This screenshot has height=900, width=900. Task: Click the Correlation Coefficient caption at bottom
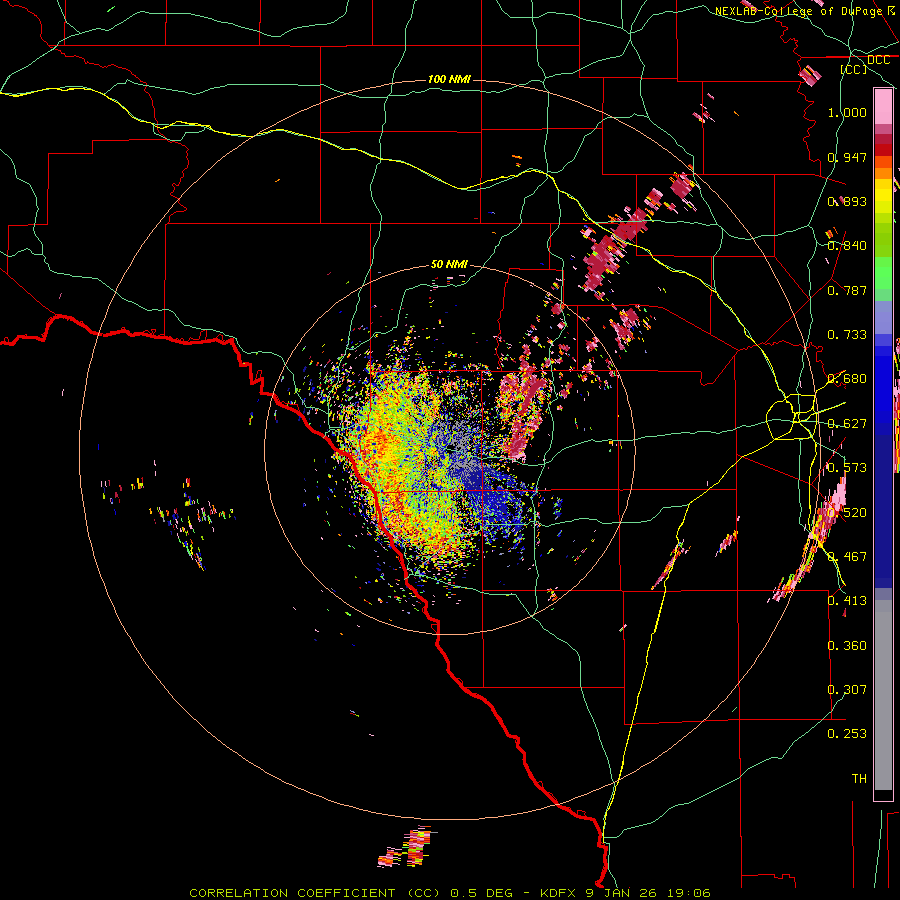(449, 893)
